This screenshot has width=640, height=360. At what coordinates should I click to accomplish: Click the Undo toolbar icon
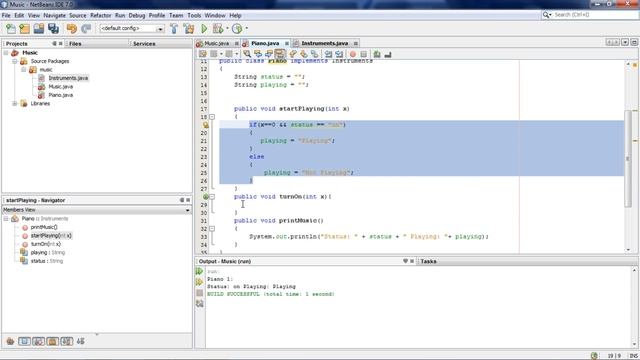coord(72,29)
